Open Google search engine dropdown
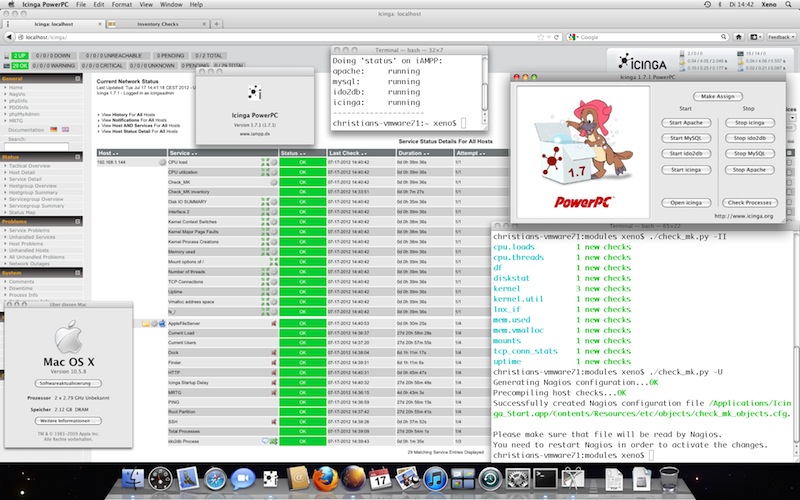800x500 pixels. click(x=573, y=37)
